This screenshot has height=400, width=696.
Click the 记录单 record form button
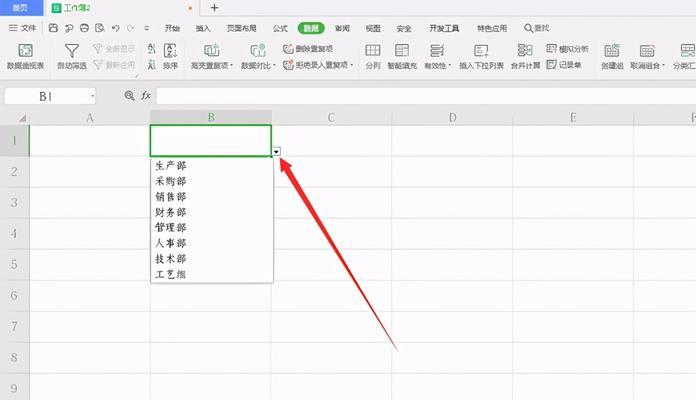[564, 65]
